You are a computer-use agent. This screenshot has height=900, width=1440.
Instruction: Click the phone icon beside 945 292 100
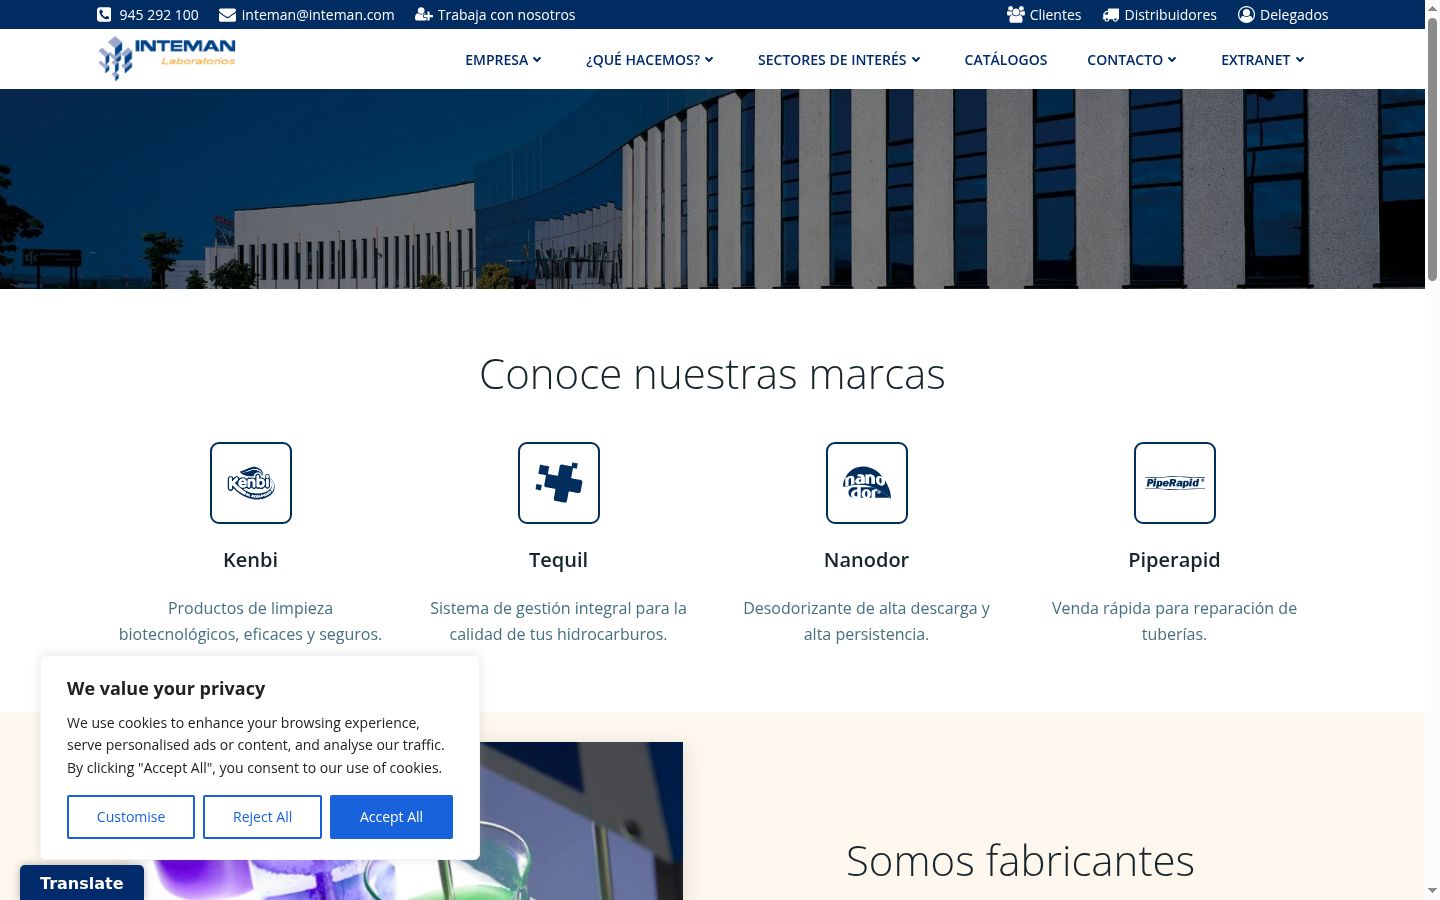104,15
